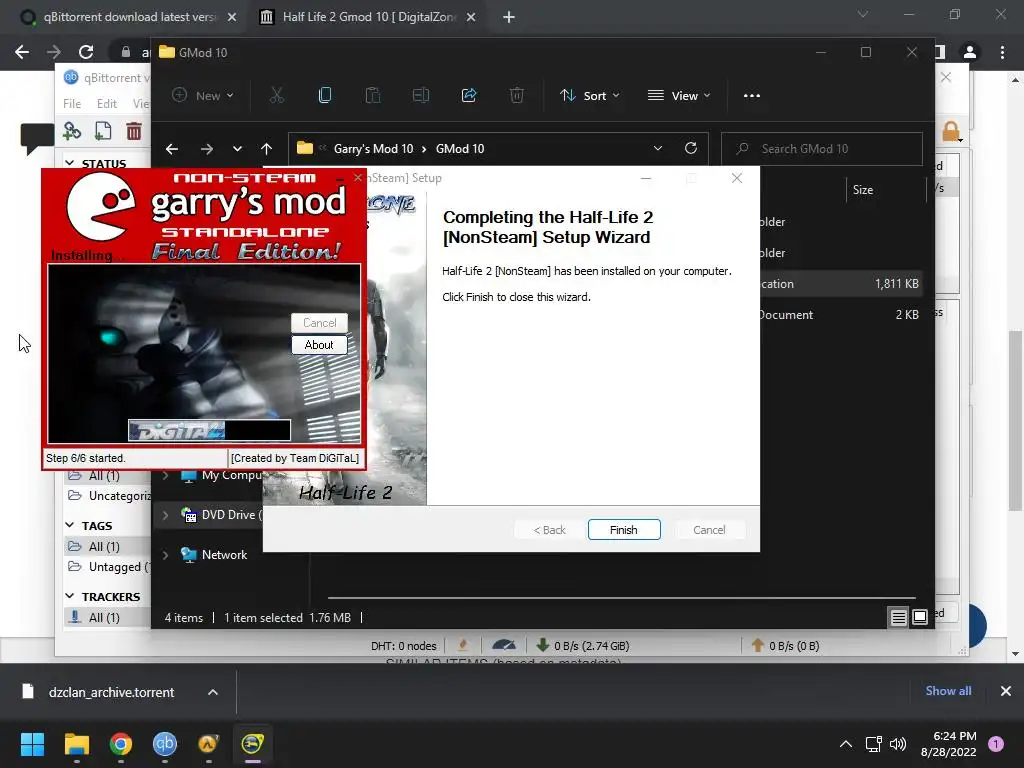
Task: Reload the browser page
Action: 86,52
